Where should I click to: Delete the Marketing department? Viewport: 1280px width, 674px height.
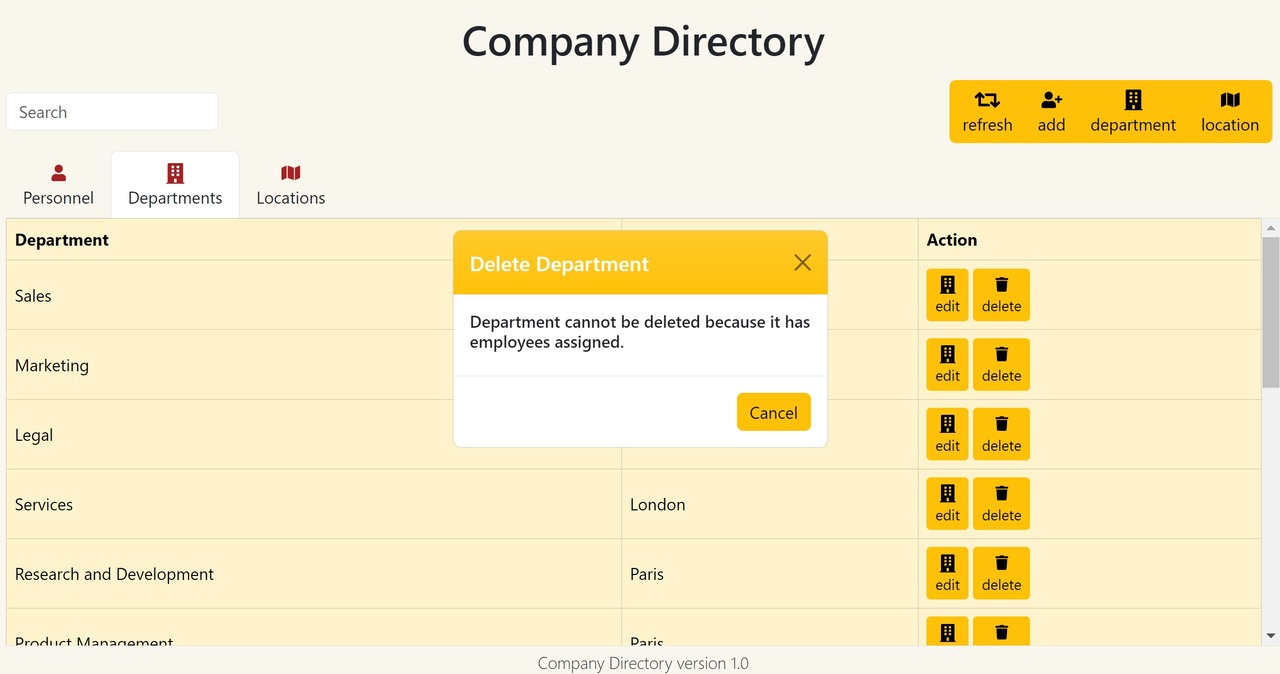(x=1001, y=364)
